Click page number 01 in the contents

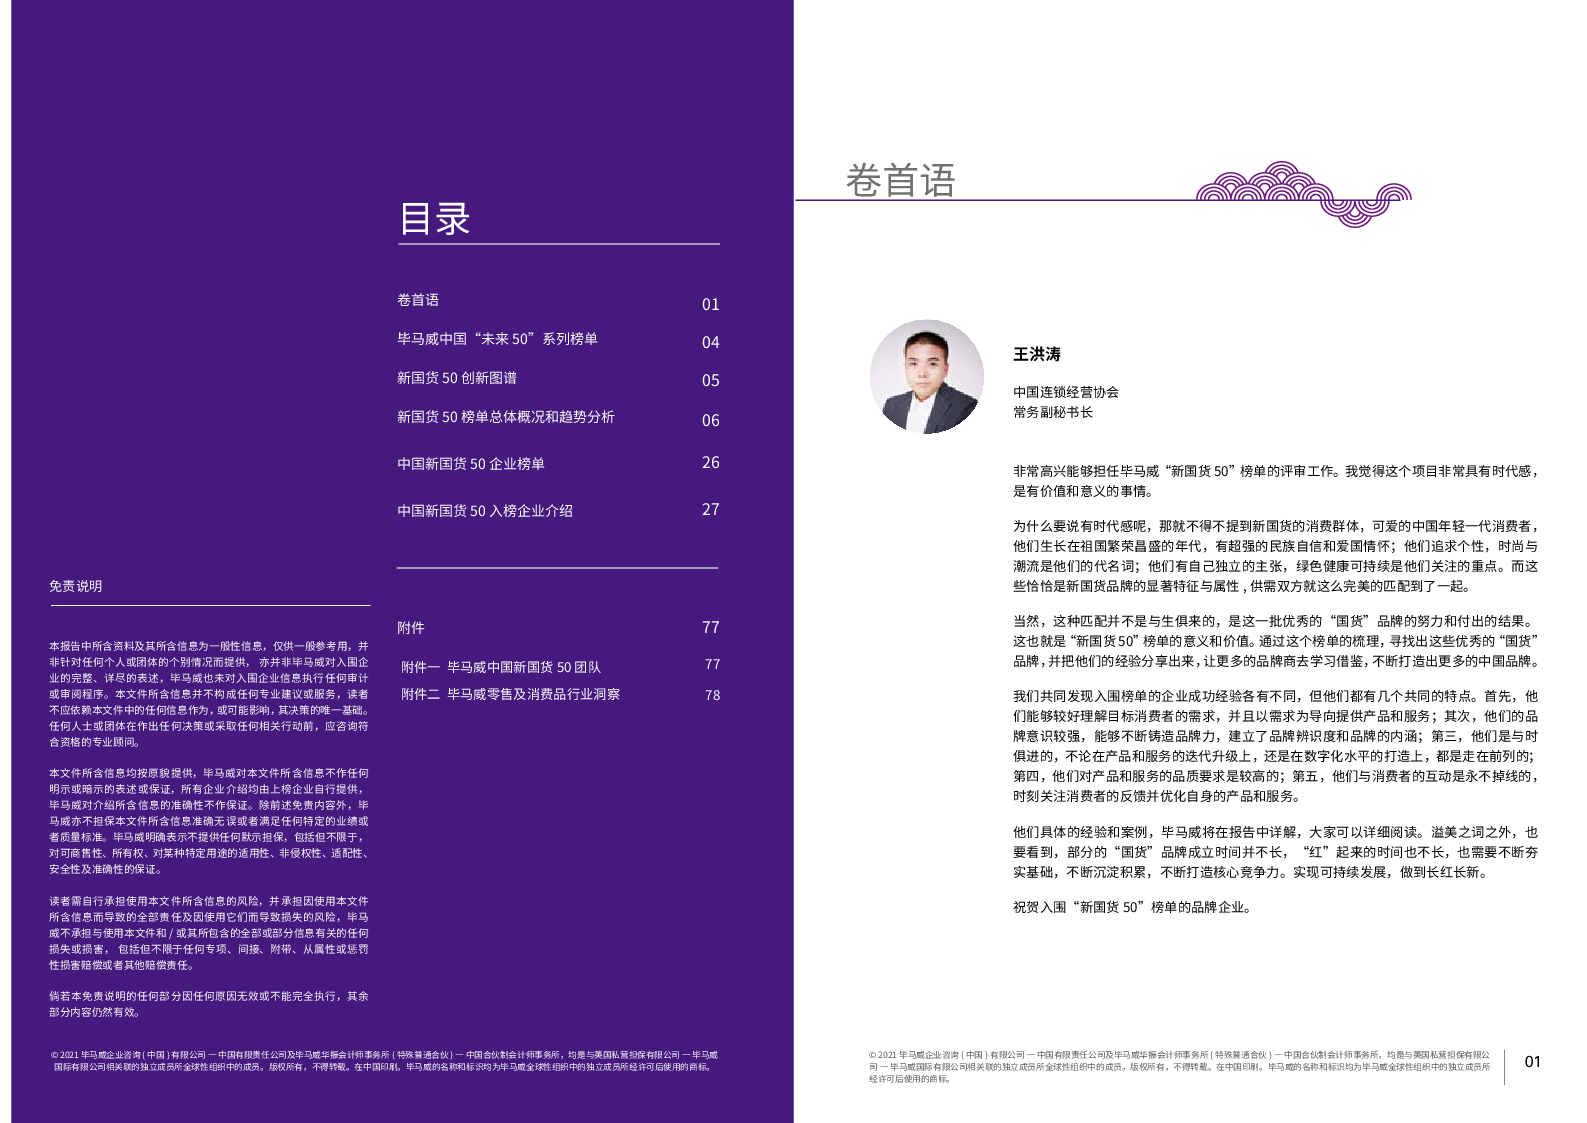coord(710,305)
